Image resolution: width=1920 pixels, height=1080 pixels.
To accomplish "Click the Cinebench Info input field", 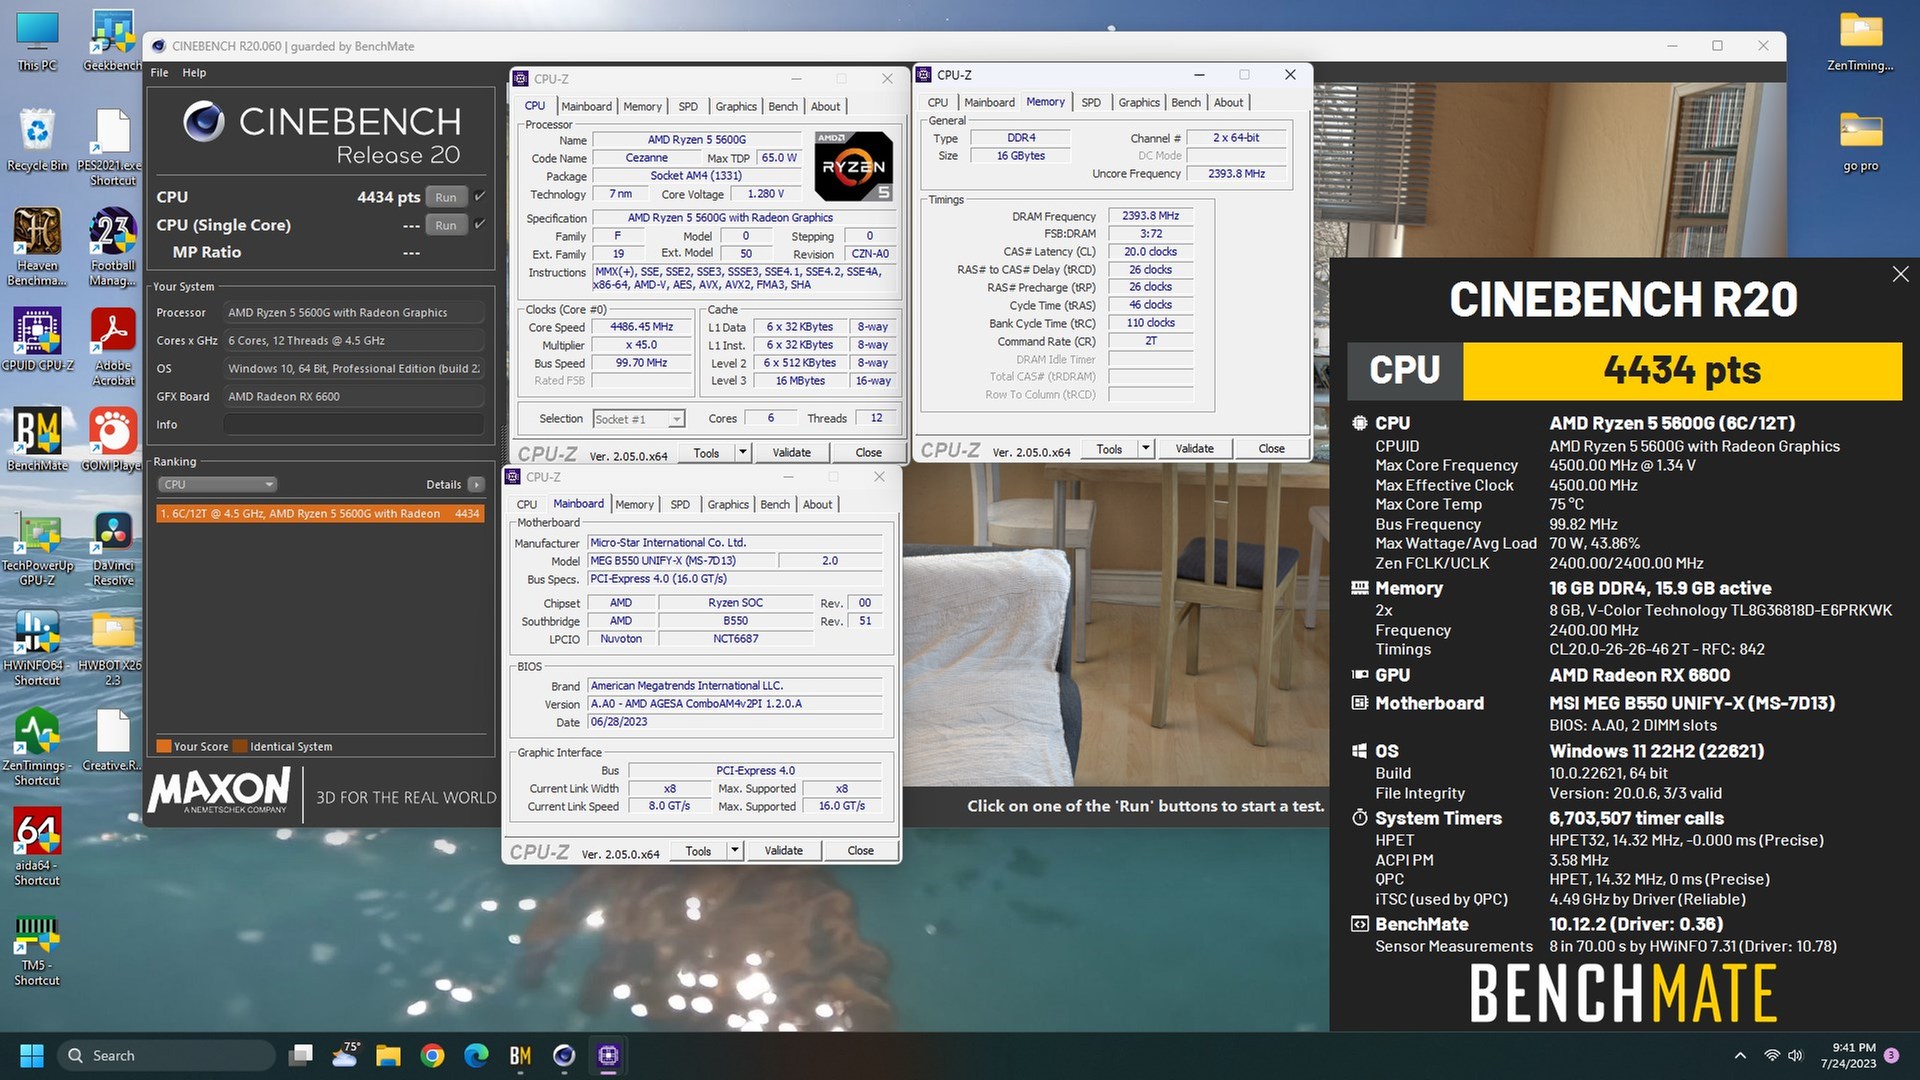I will 354,425.
